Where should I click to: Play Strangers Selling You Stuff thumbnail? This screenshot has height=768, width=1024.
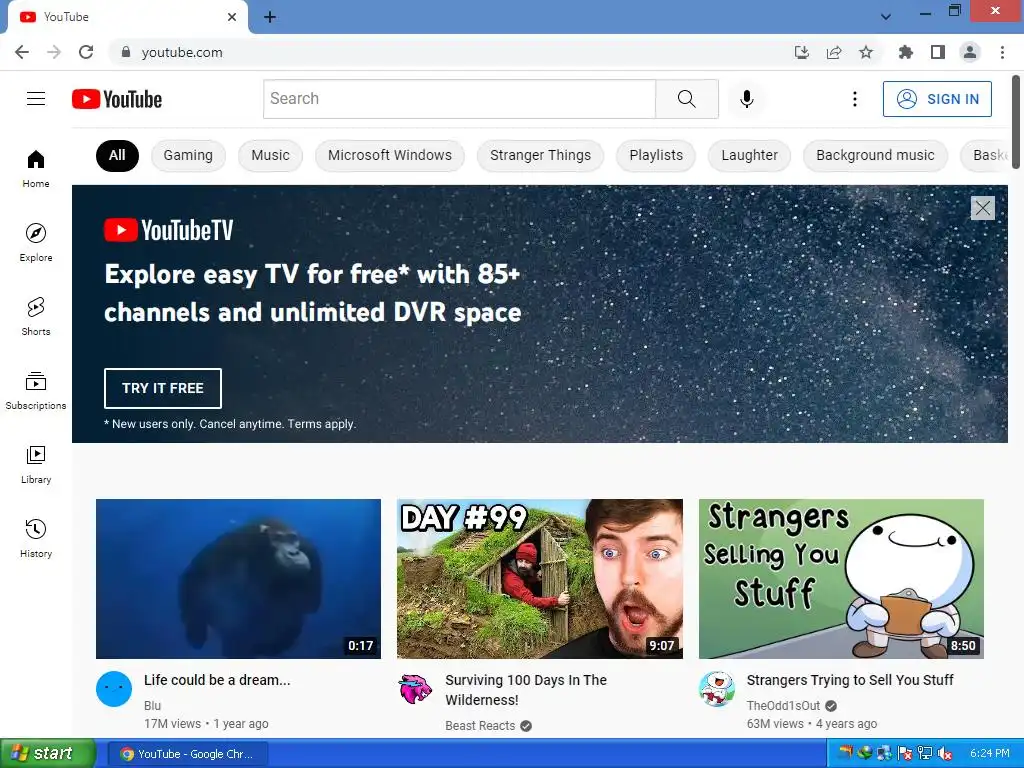click(841, 579)
